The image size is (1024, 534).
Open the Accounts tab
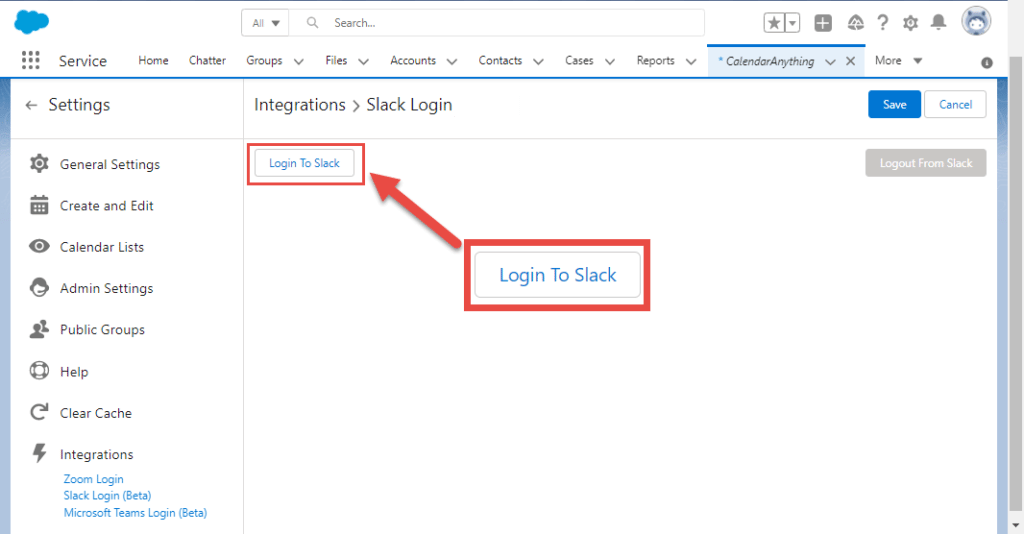413,61
